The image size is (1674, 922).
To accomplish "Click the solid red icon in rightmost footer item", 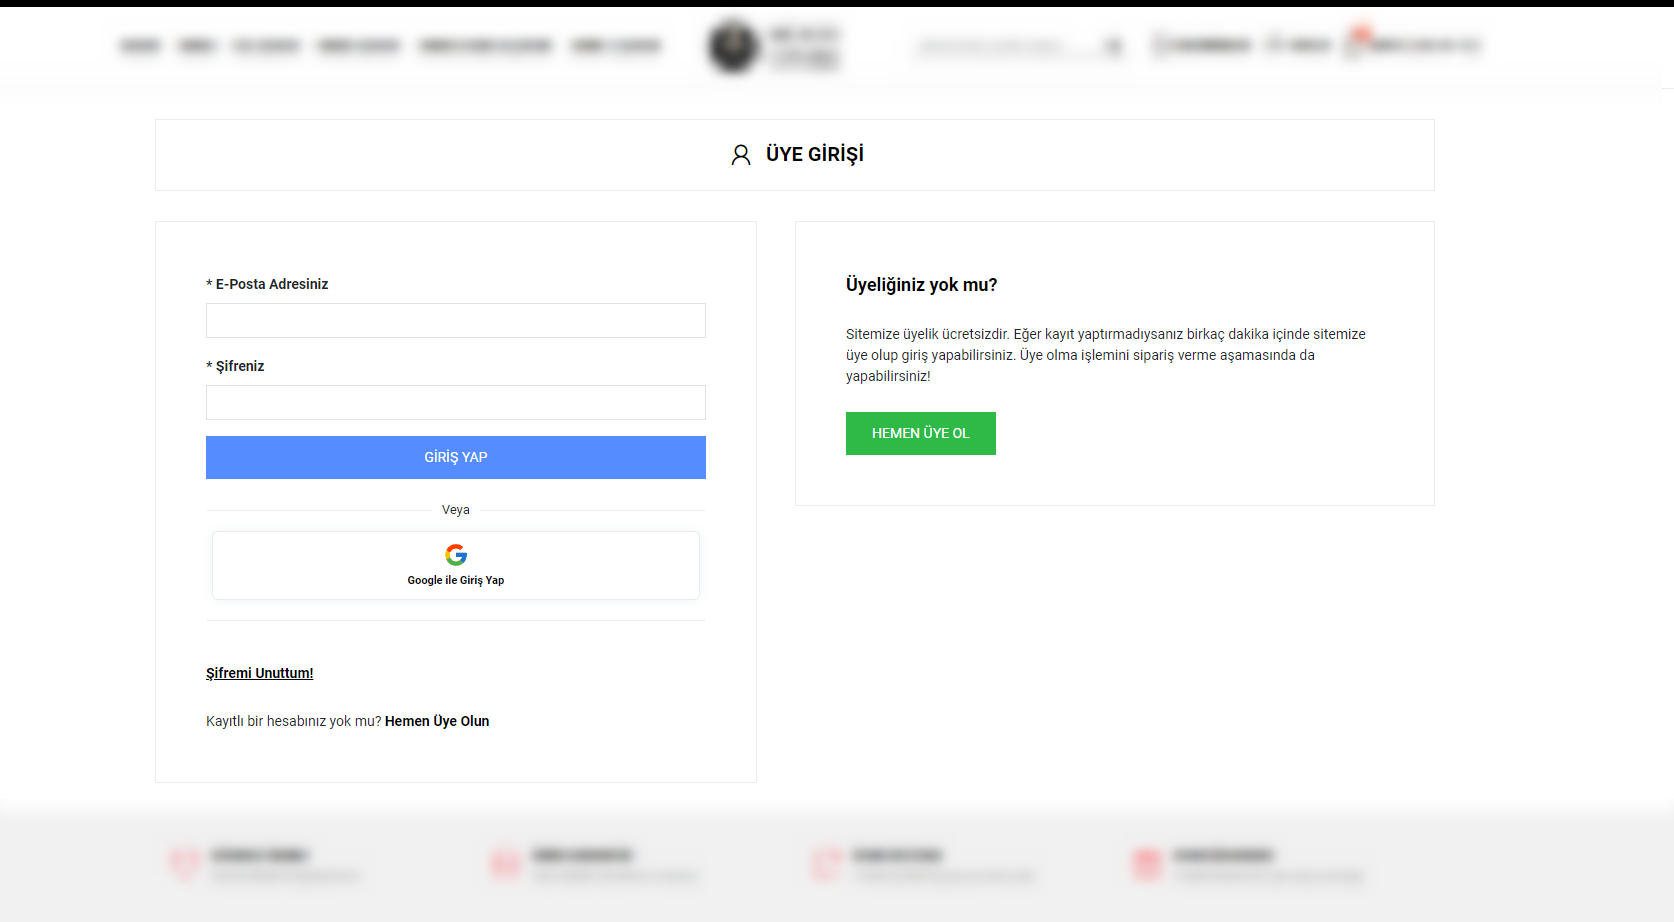I will [x=1147, y=864].
